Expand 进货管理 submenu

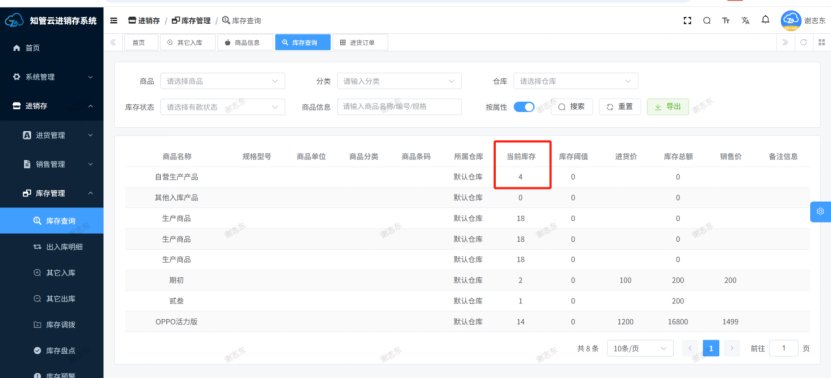pyautogui.click(x=51, y=135)
